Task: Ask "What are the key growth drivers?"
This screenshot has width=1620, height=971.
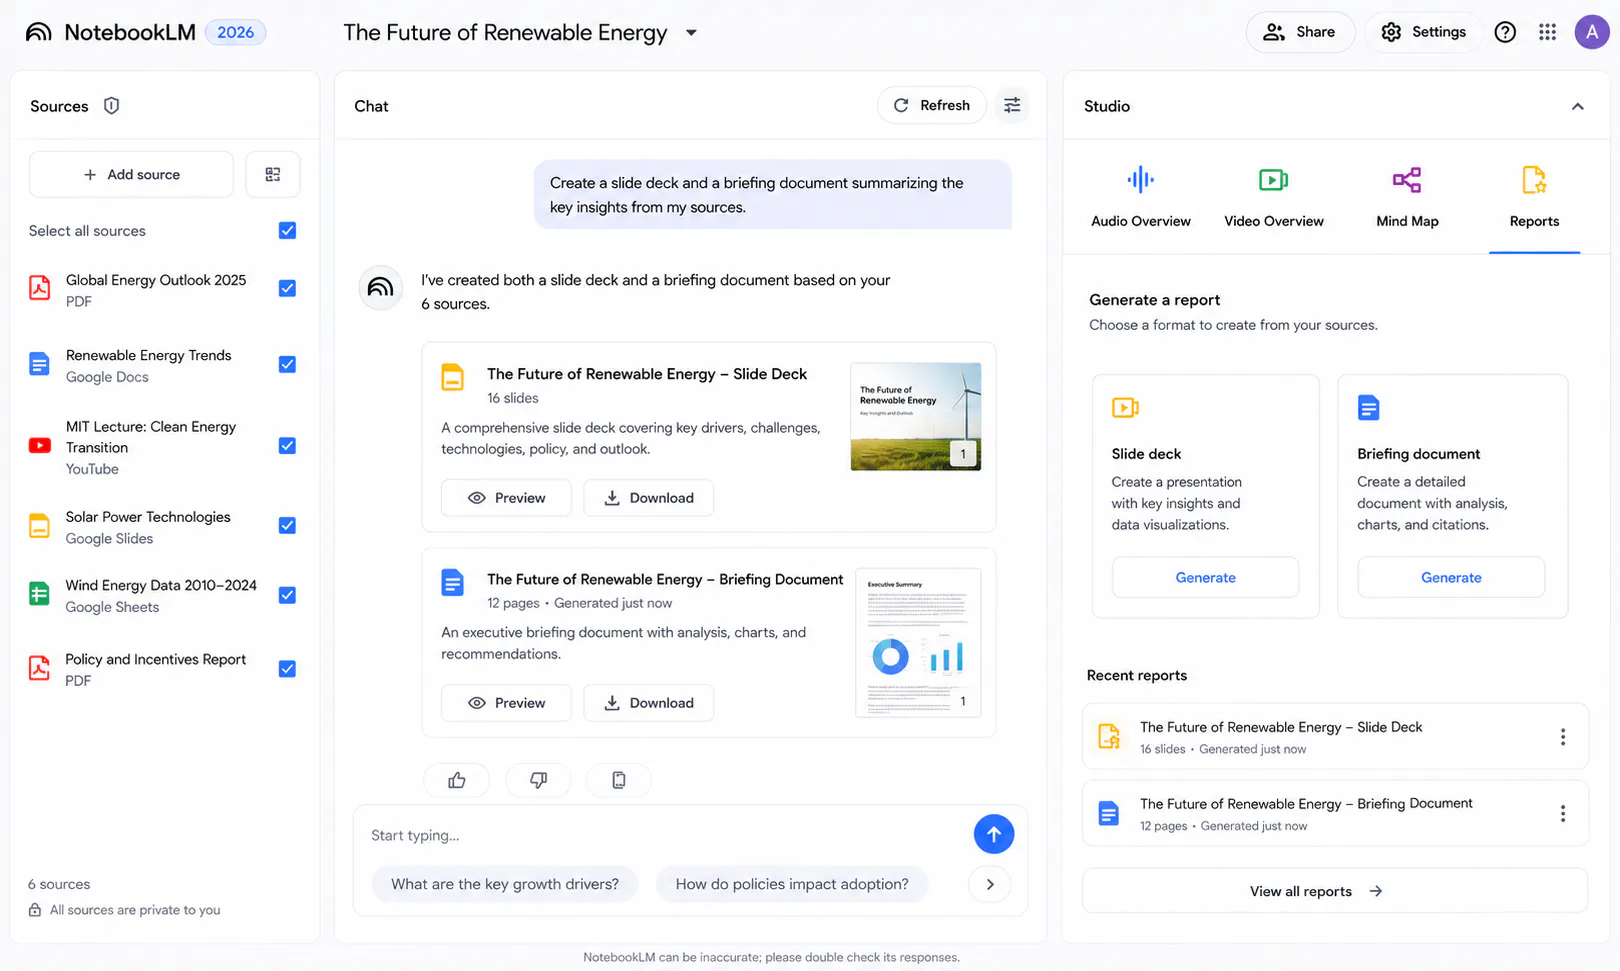Action: 505,884
